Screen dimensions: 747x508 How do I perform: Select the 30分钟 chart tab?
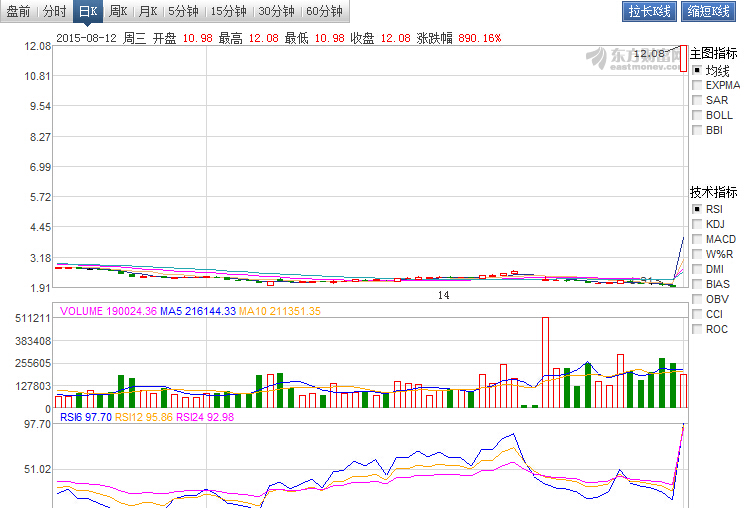[275, 12]
